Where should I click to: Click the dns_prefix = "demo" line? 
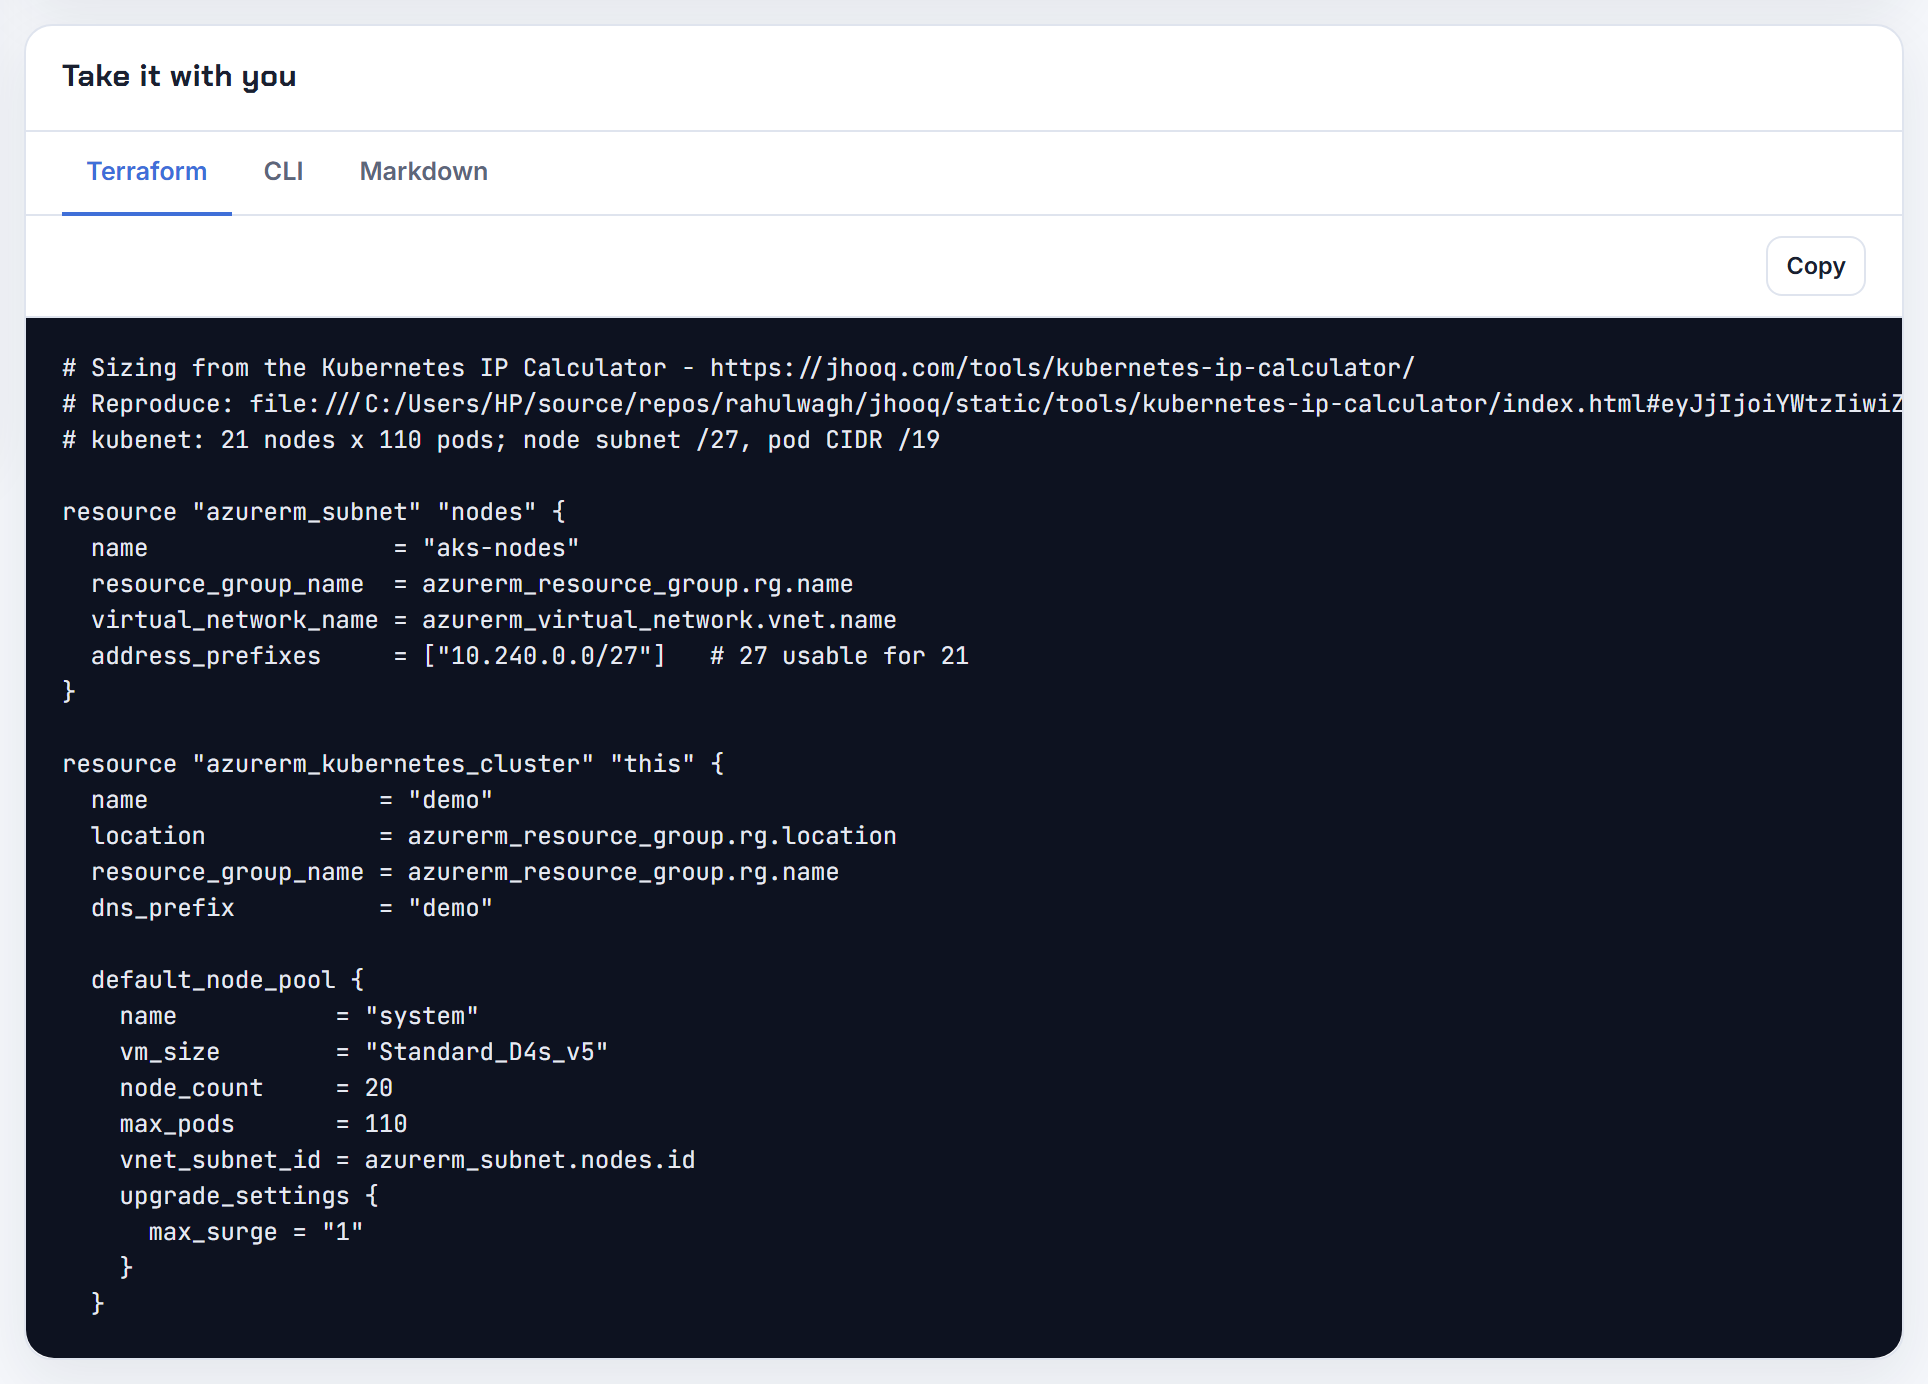coord(292,908)
